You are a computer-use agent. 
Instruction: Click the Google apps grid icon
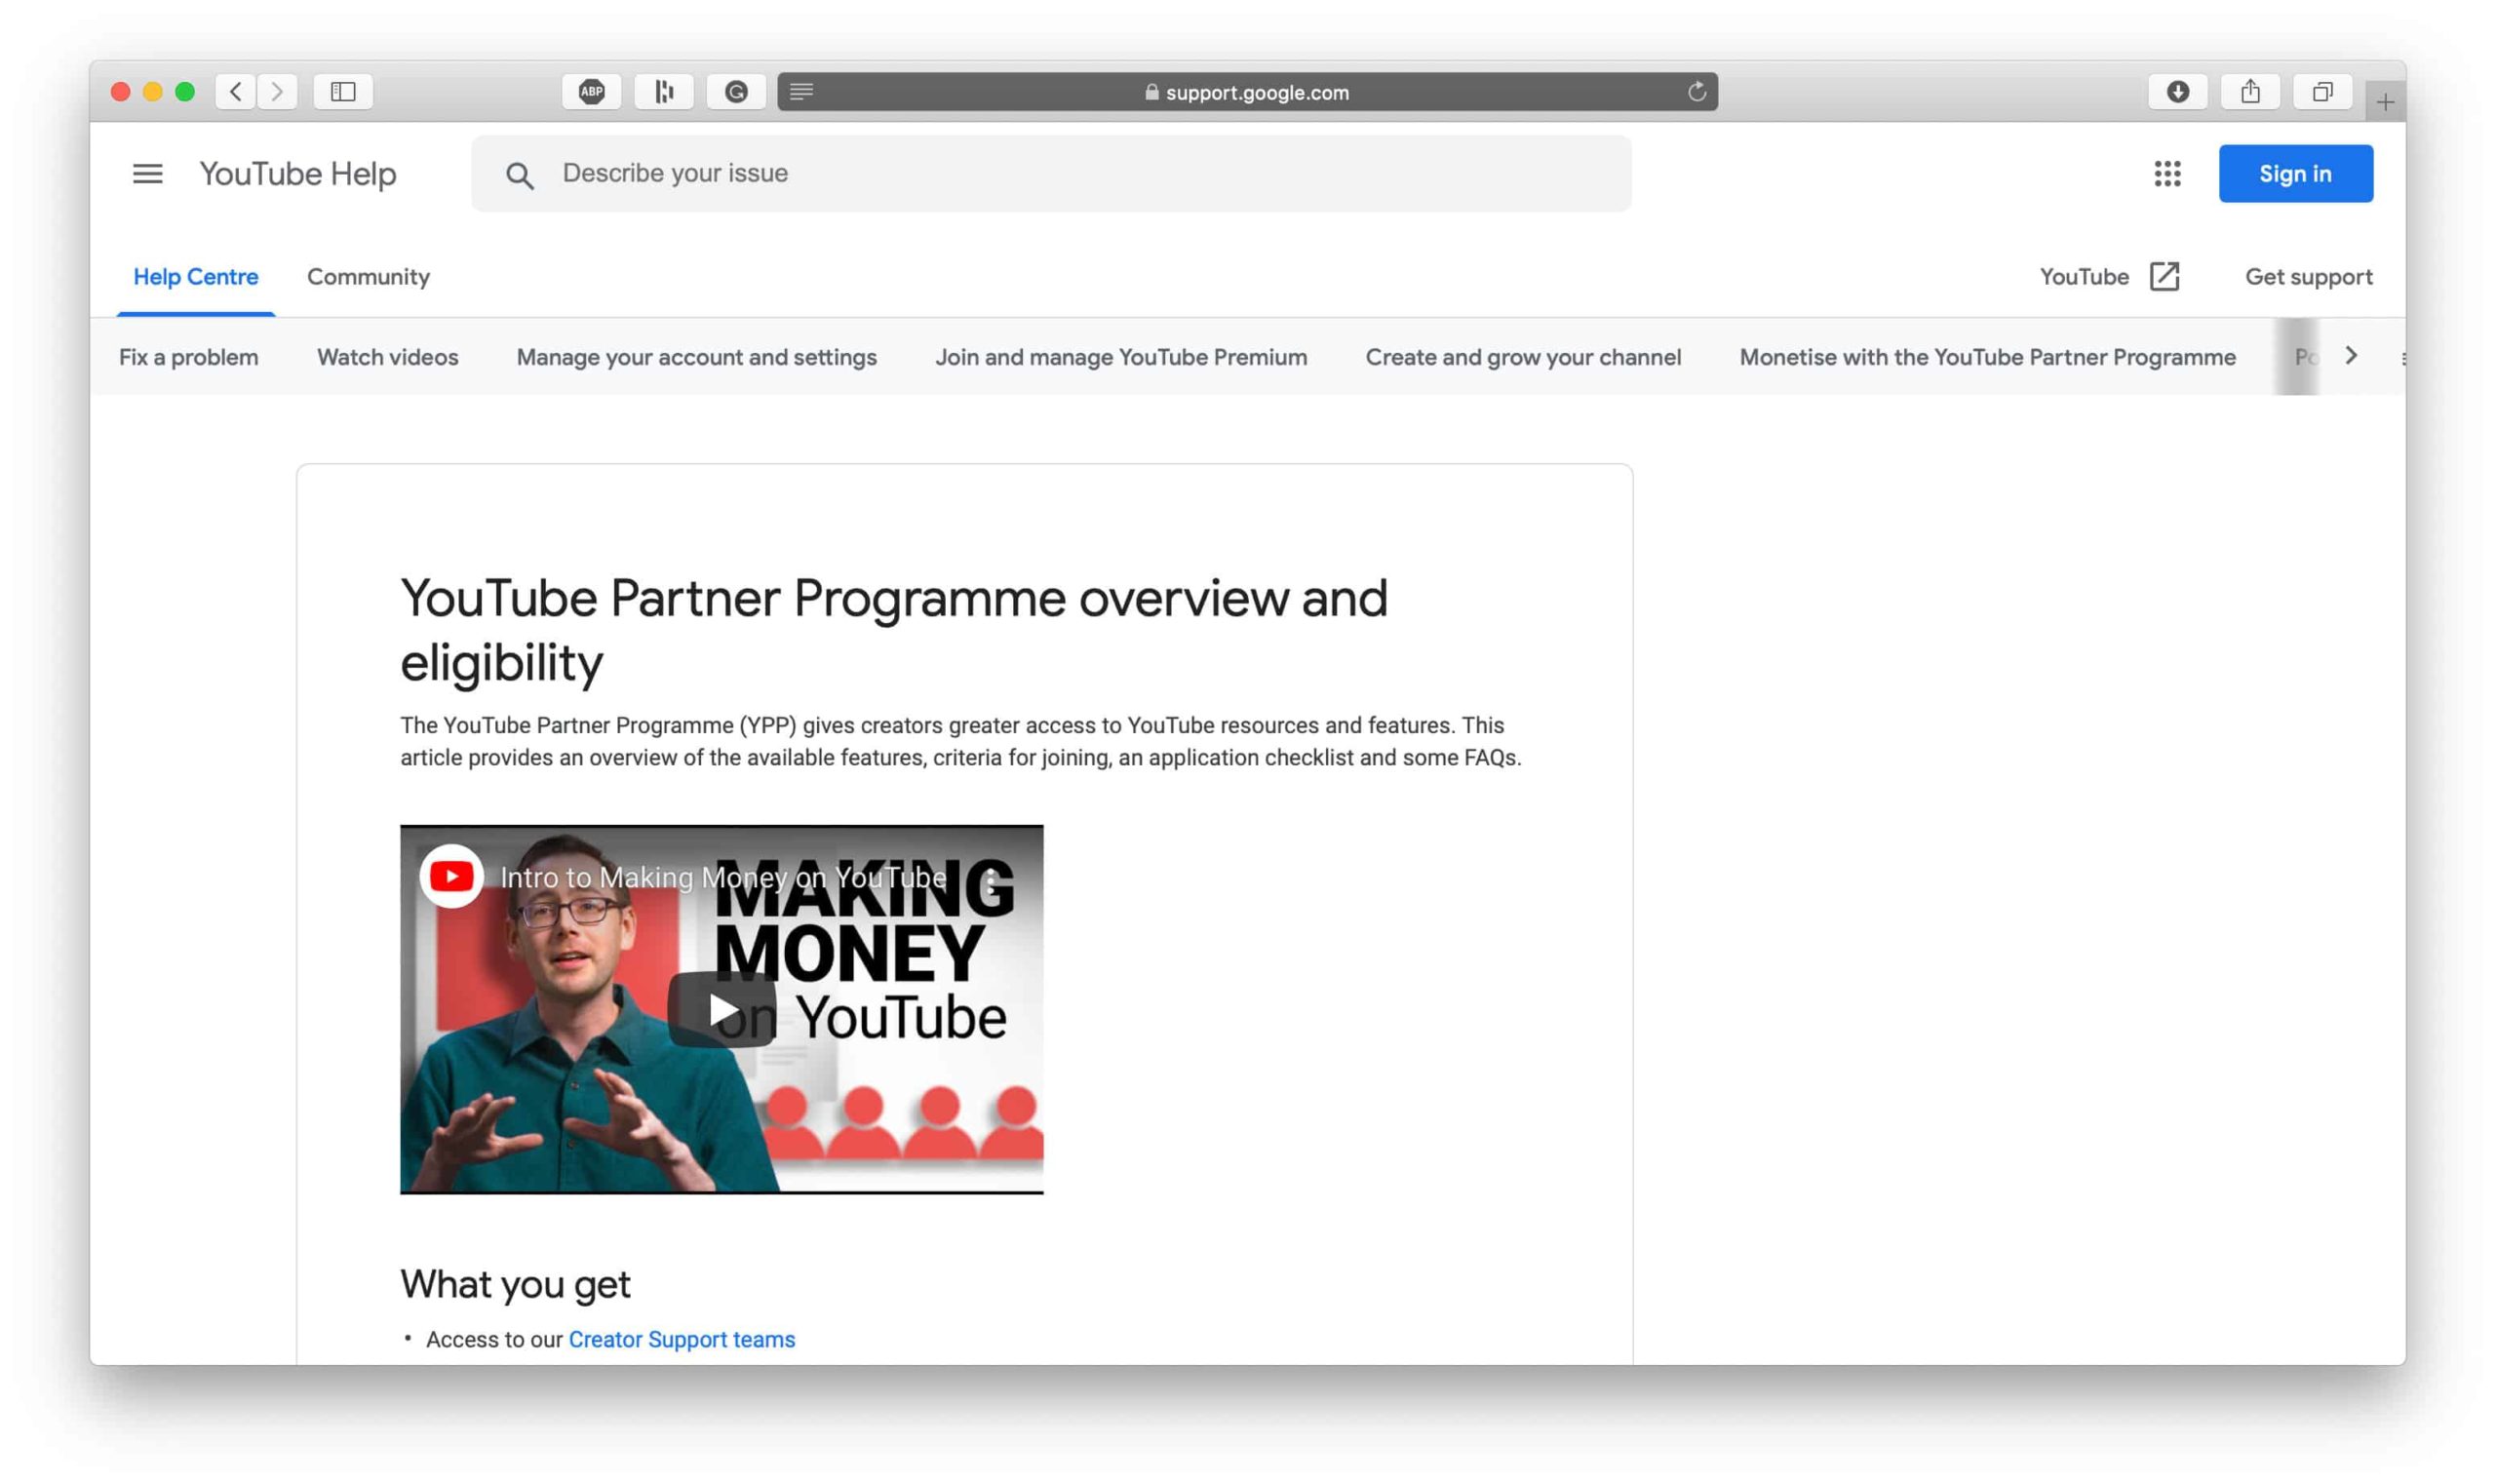(x=2167, y=172)
